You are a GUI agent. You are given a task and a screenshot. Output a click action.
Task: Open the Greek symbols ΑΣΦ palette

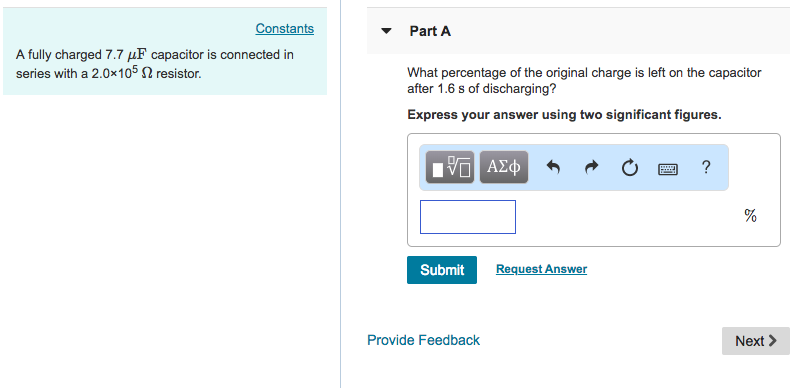(503, 167)
